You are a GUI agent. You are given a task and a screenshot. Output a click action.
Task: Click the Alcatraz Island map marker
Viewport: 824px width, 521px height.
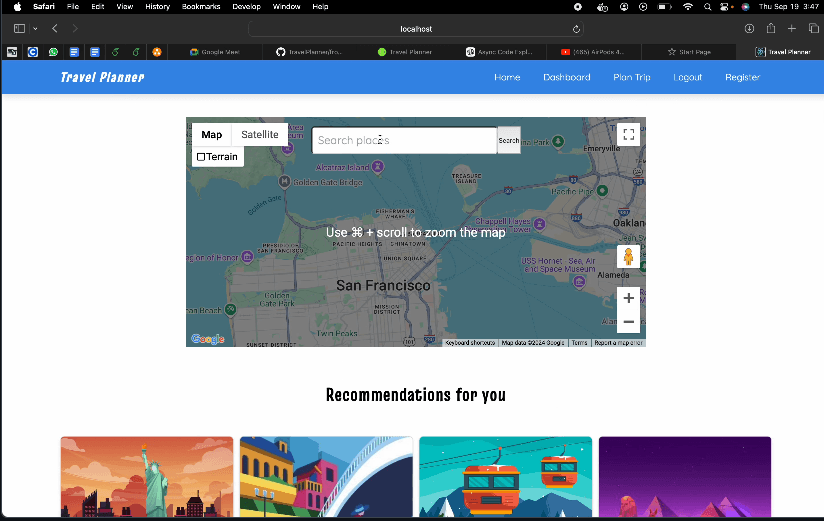pyautogui.click(x=378, y=167)
